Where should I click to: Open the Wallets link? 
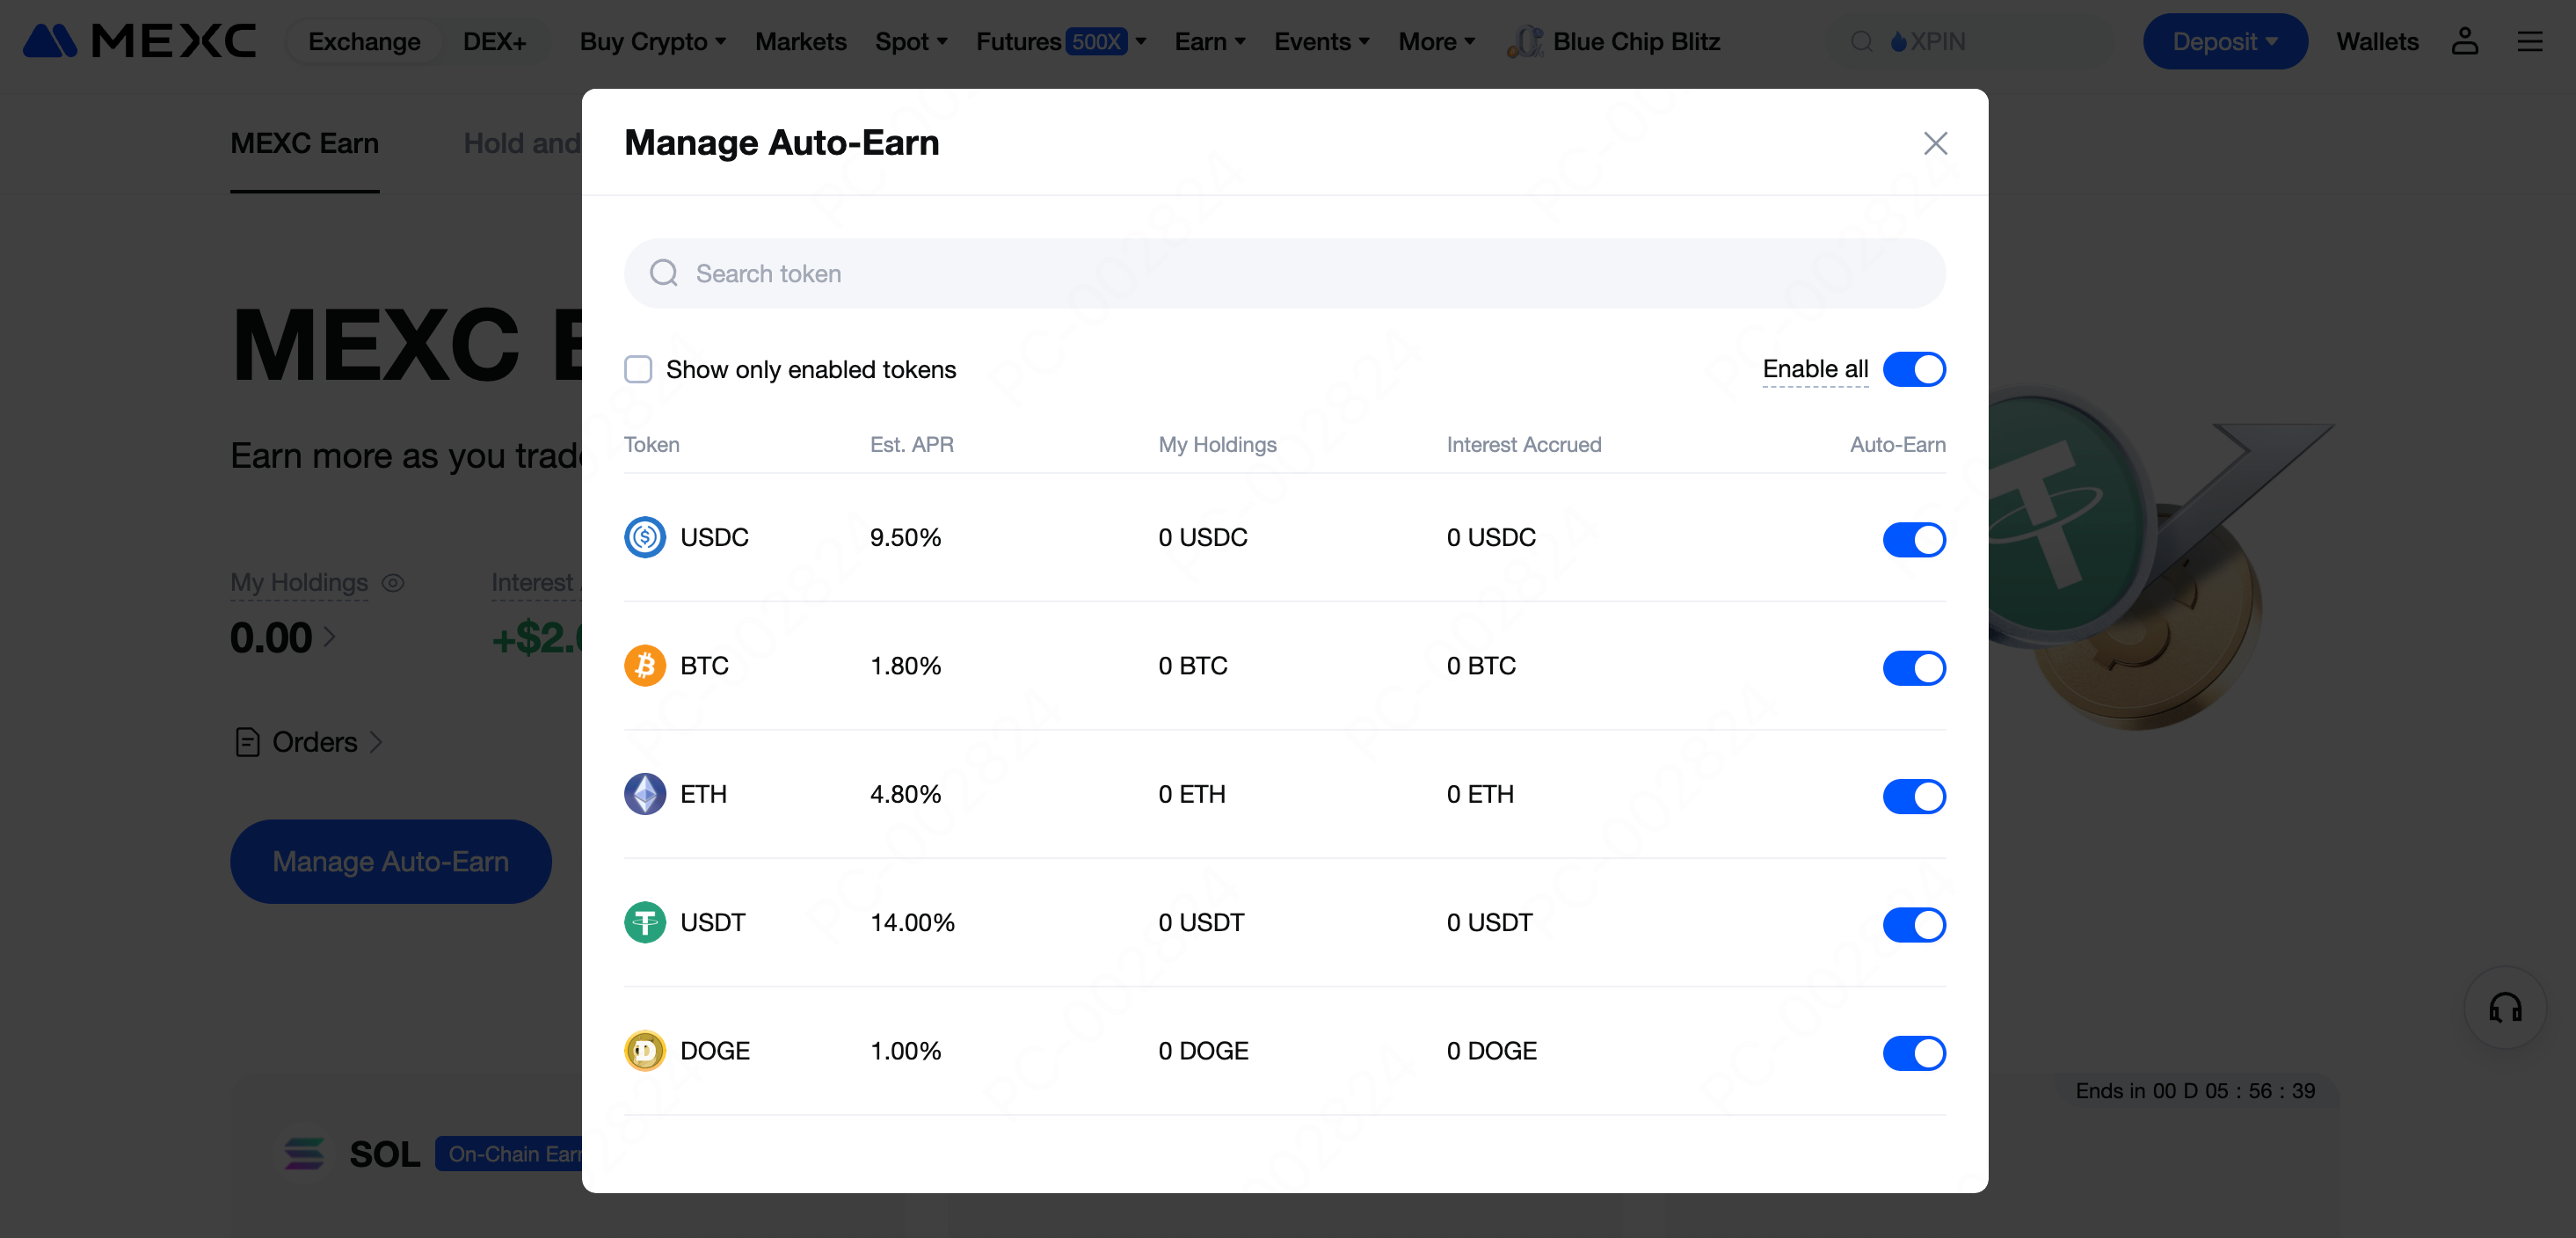coord(2377,41)
